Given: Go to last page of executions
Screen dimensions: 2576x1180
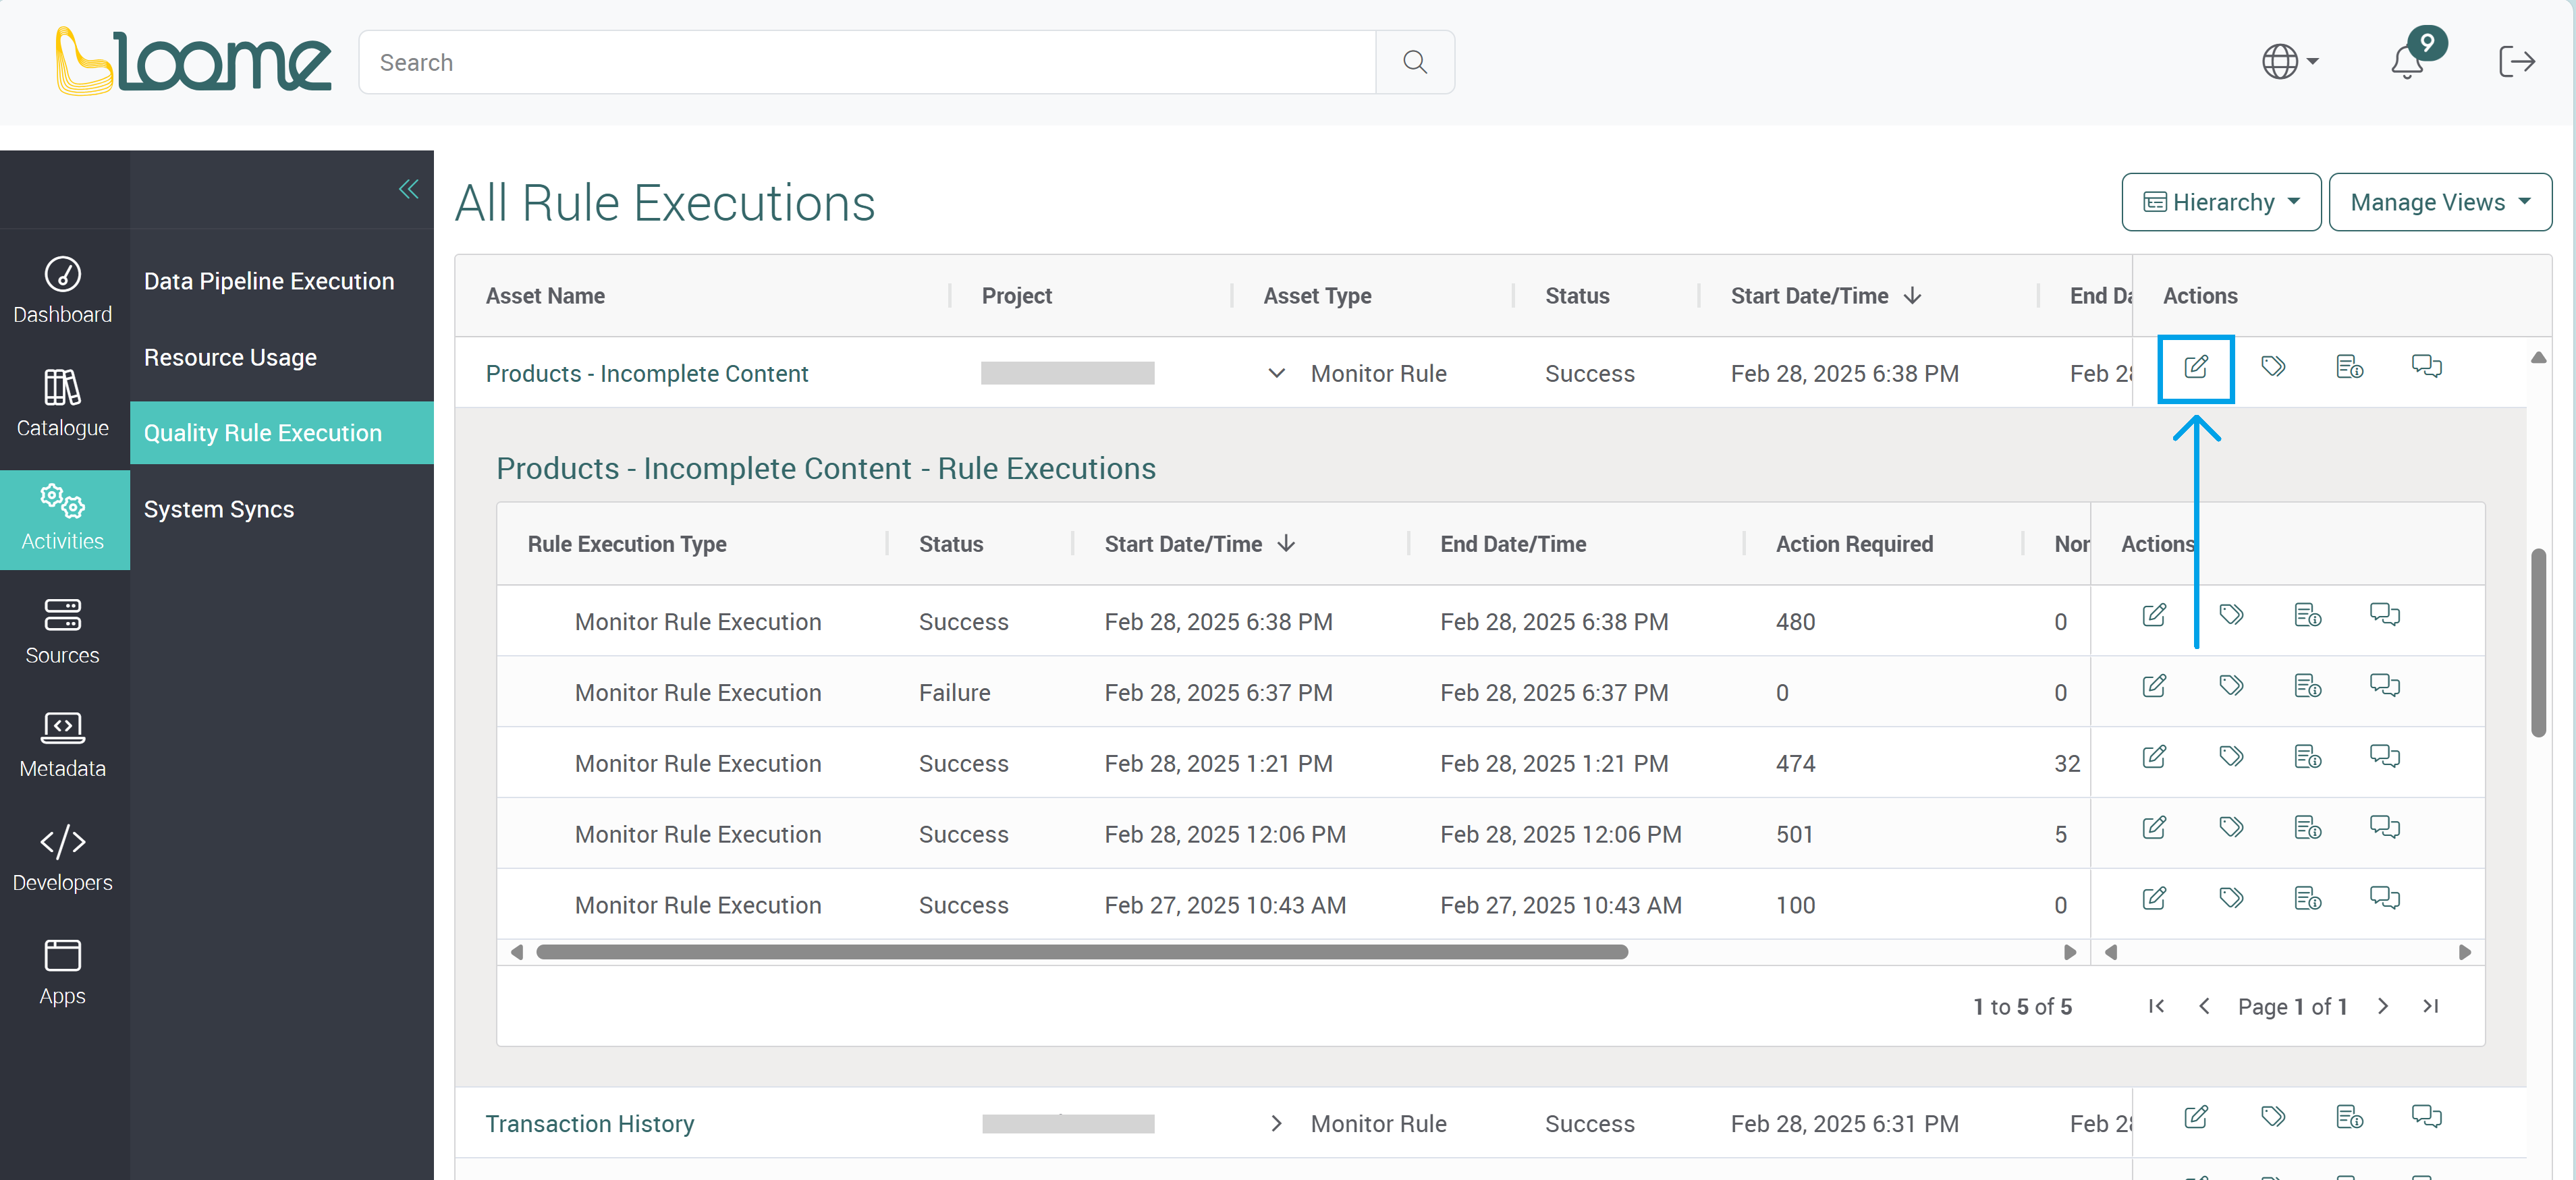Looking at the screenshot, I should click(2431, 1006).
